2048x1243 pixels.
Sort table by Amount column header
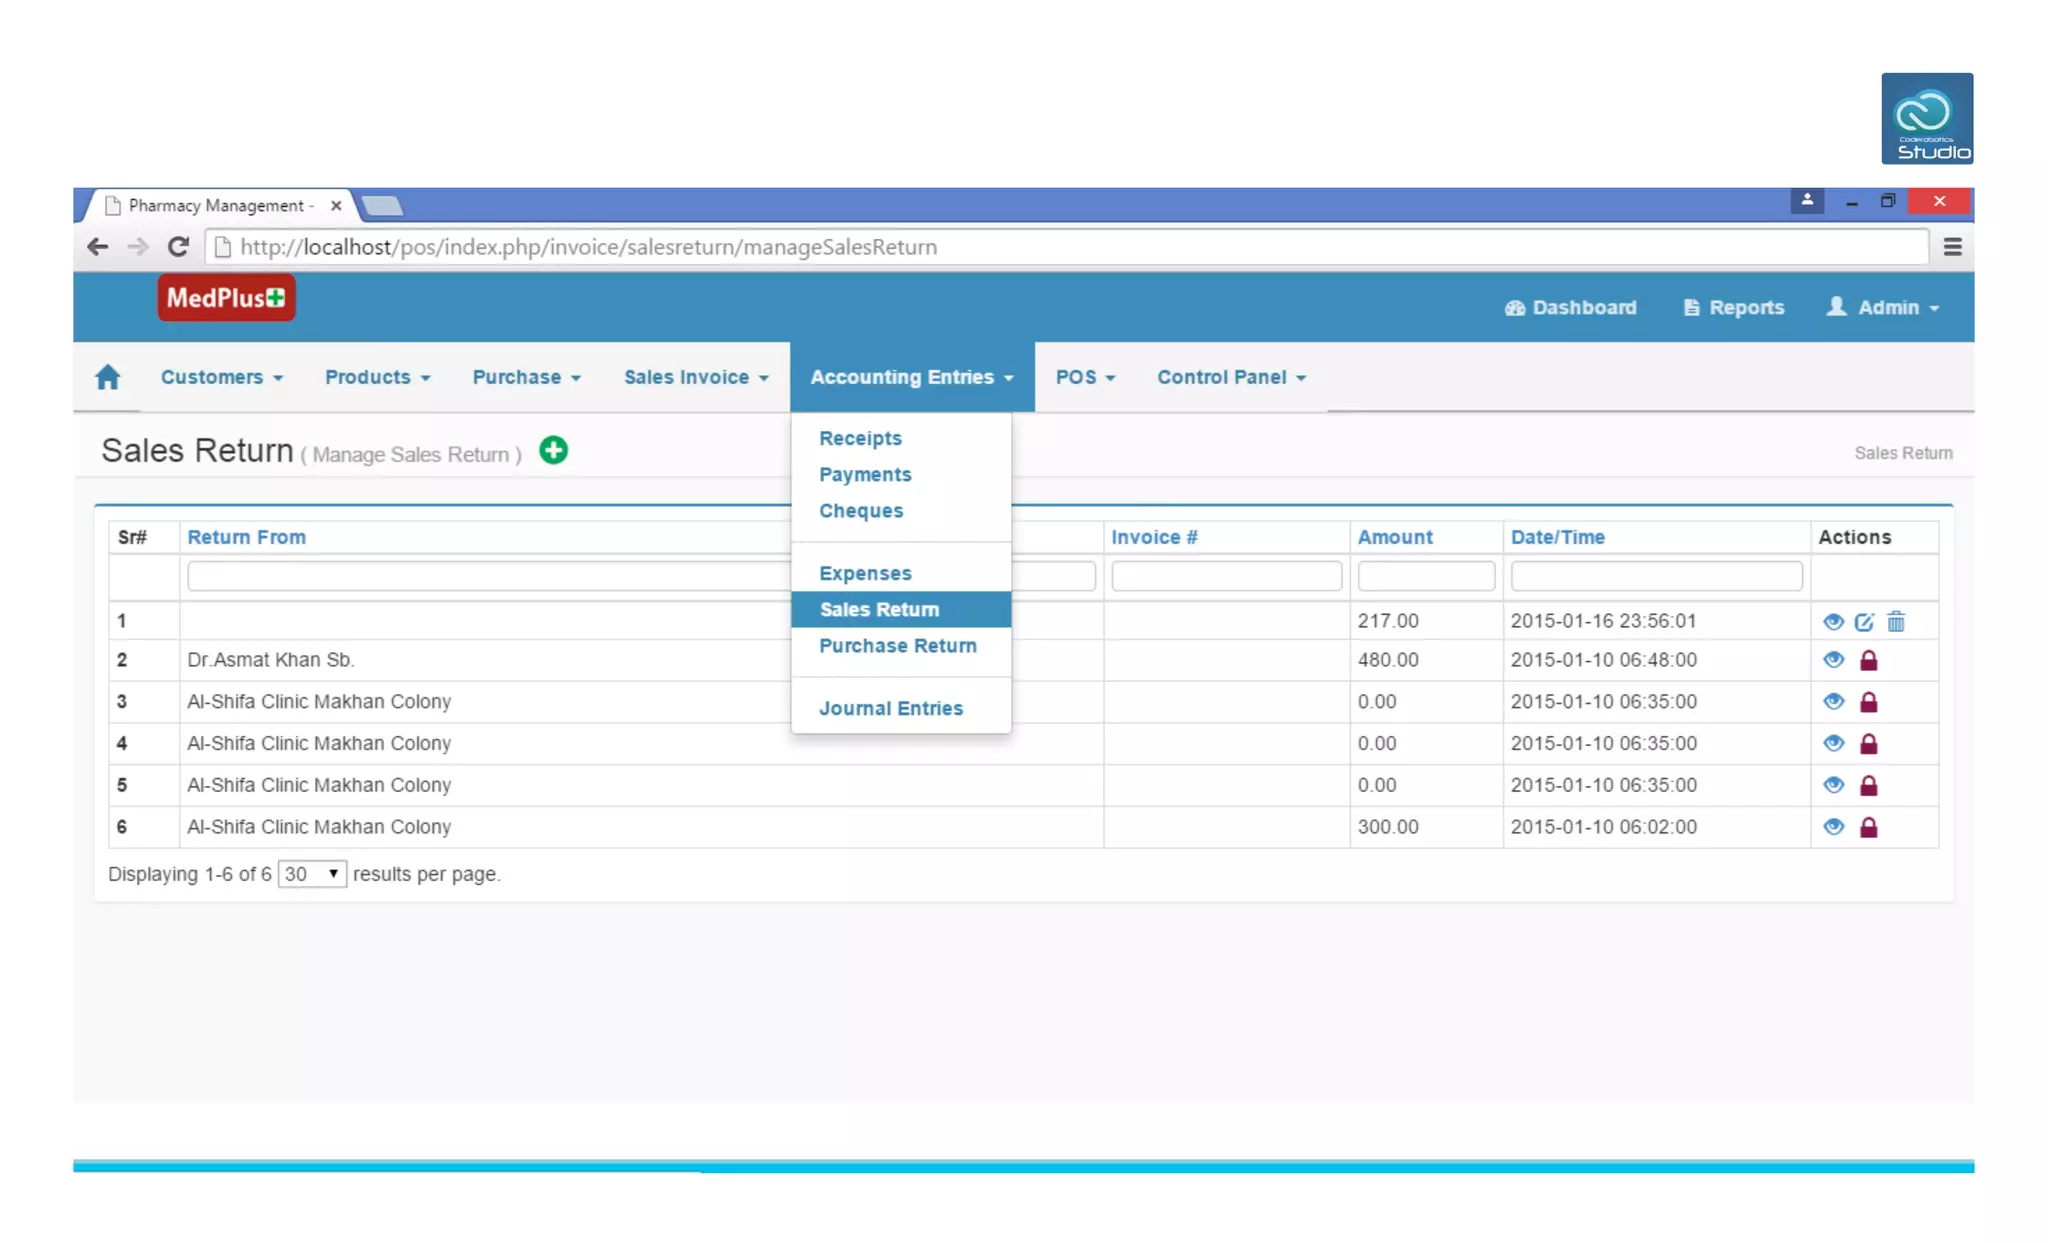(1394, 537)
